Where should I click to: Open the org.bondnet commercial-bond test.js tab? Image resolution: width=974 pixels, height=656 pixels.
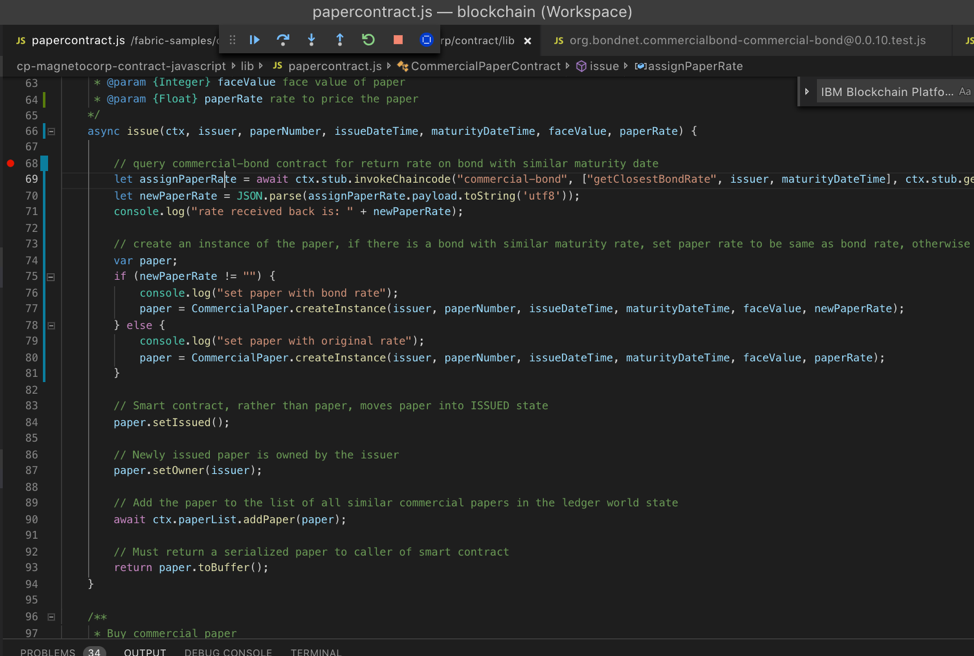coord(747,40)
